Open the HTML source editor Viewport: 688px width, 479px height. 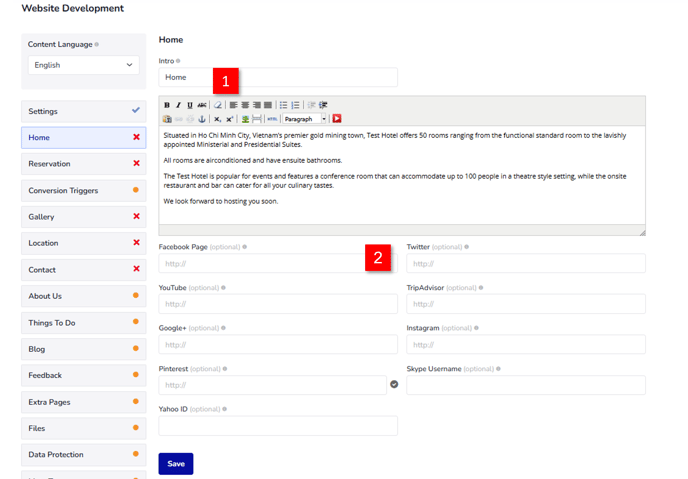(272, 119)
